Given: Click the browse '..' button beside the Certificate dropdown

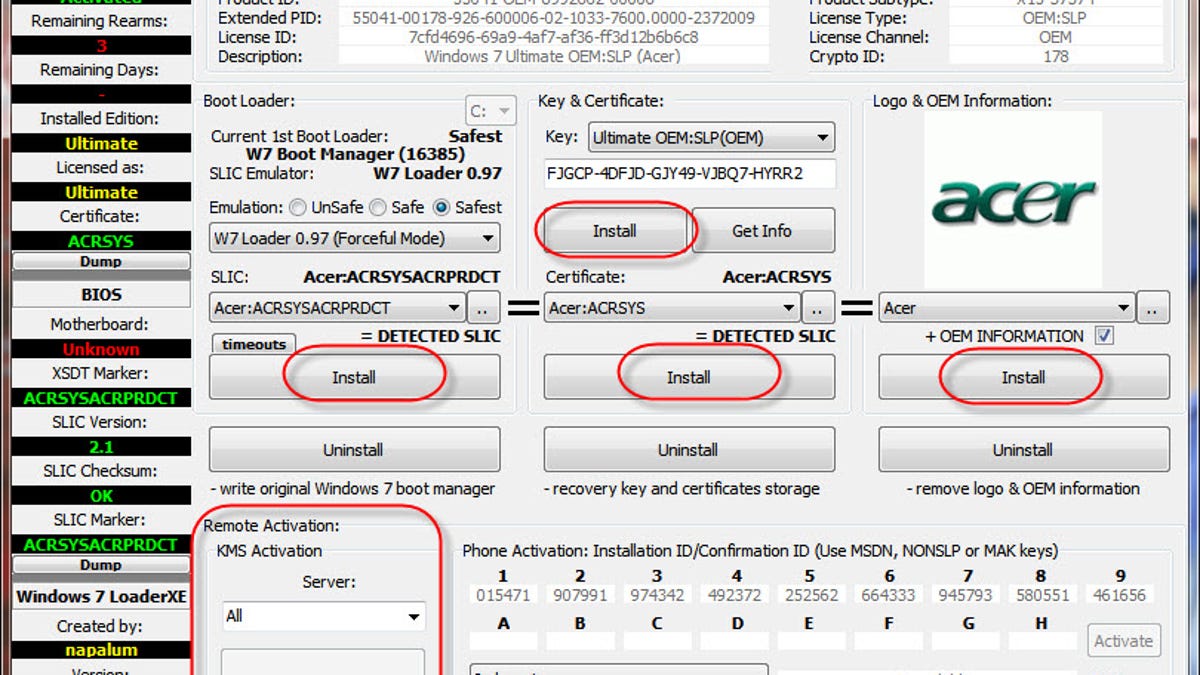Looking at the screenshot, I should pyautogui.click(x=819, y=308).
